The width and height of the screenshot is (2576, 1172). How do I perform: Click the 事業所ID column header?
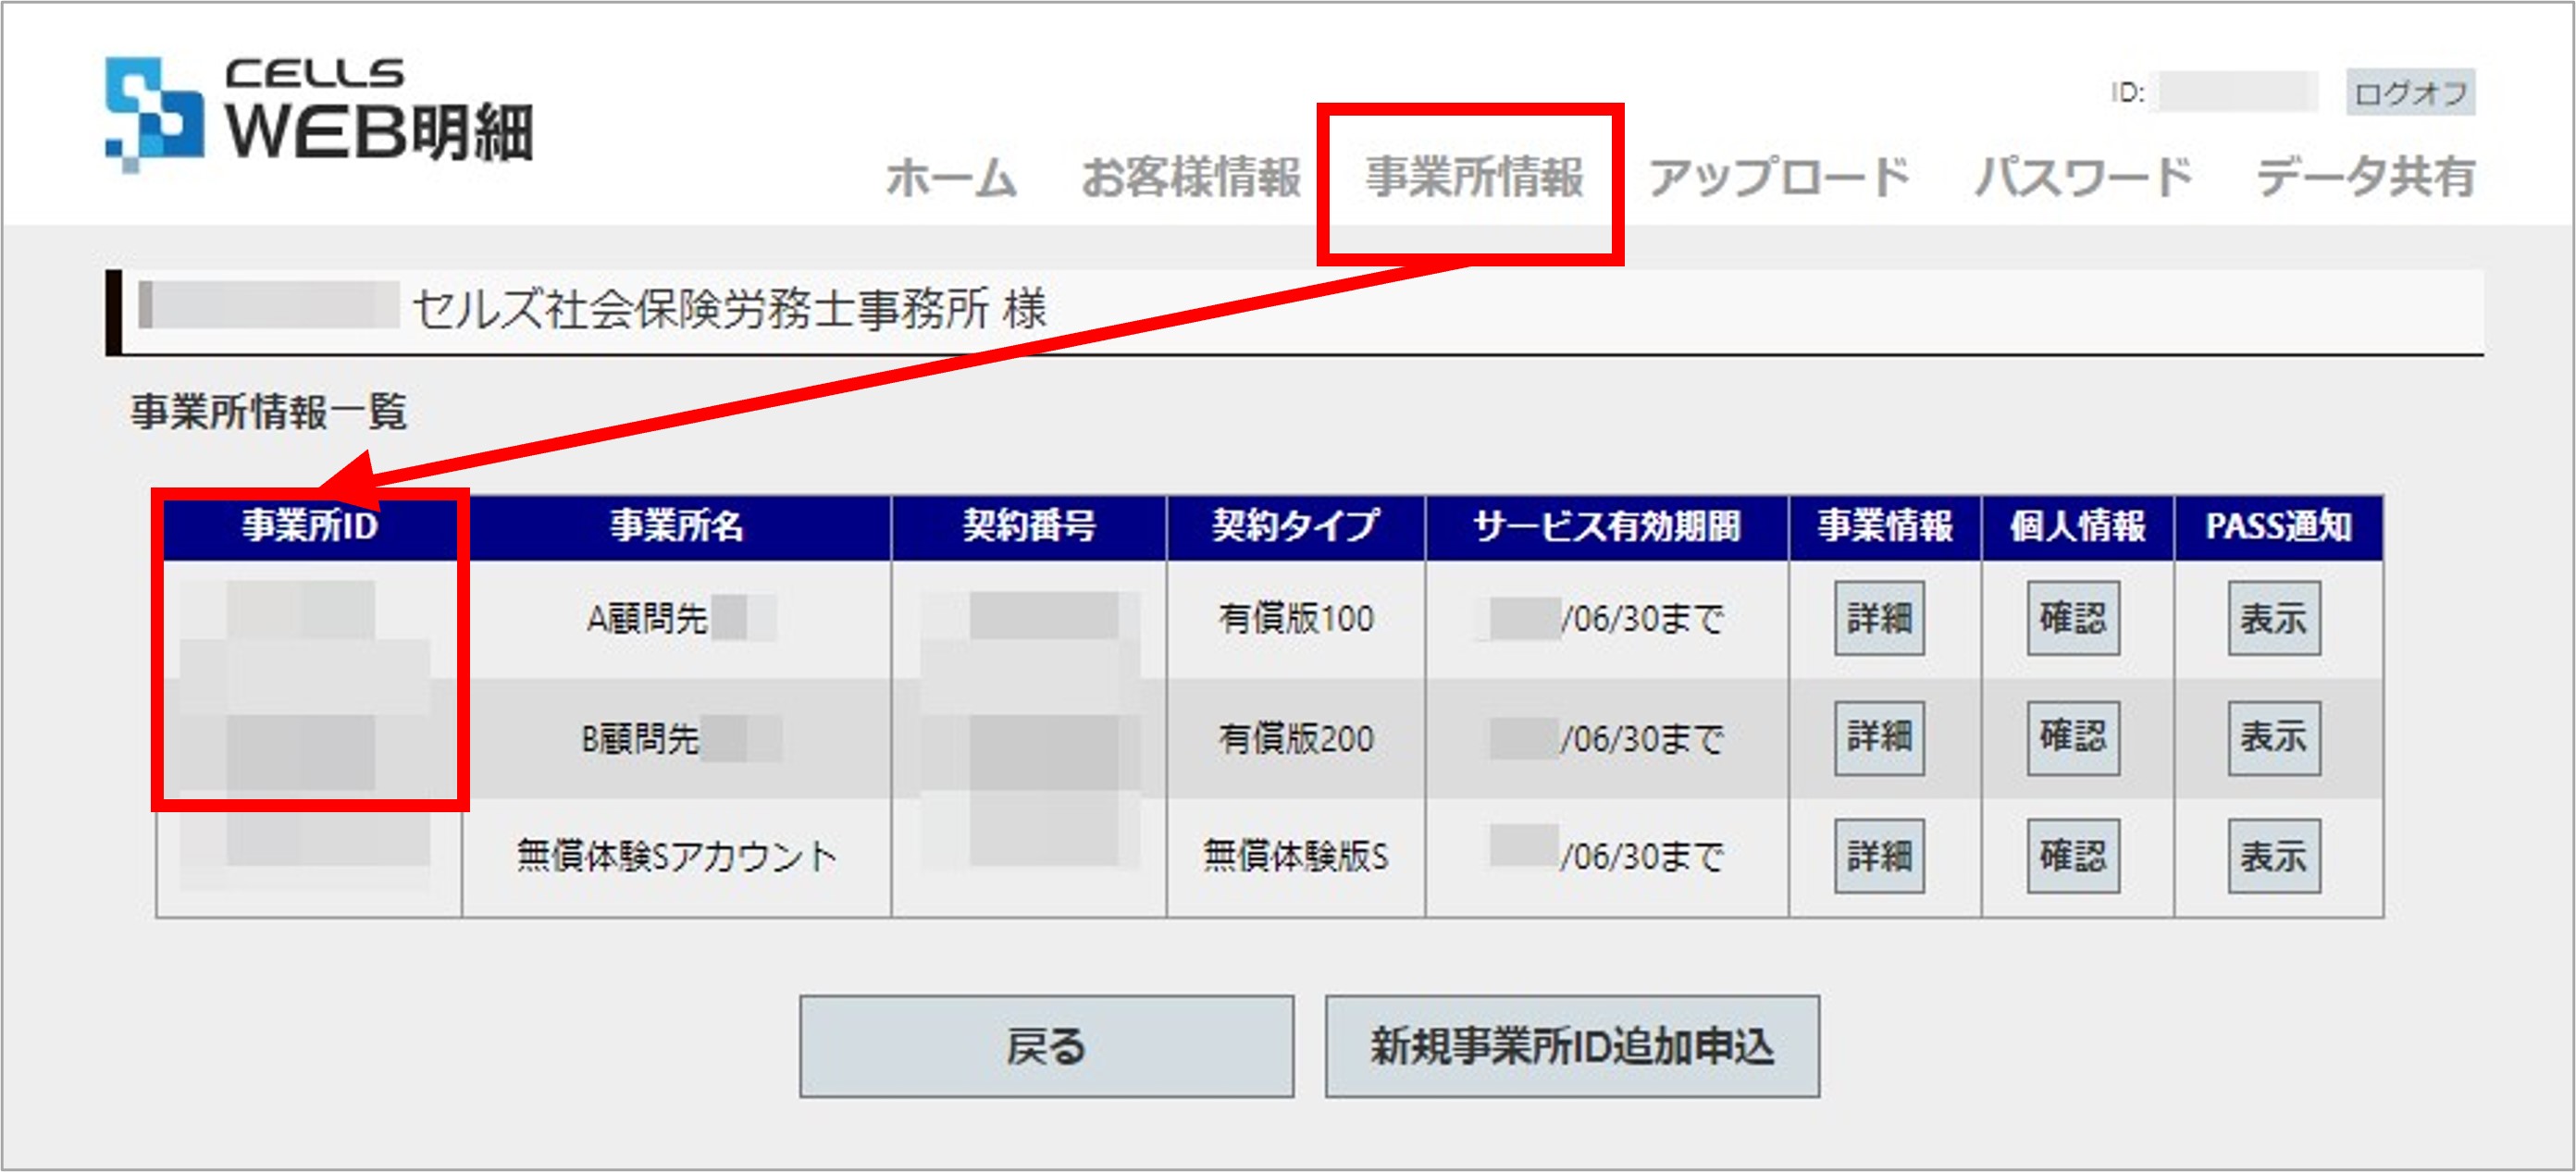(310, 526)
